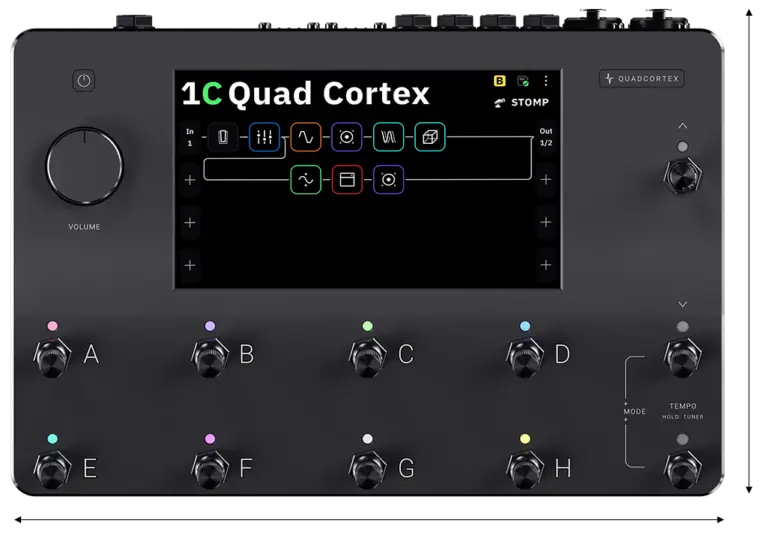Tap footswitch A
The width and height of the screenshot is (768, 541).
[x=52, y=356]
